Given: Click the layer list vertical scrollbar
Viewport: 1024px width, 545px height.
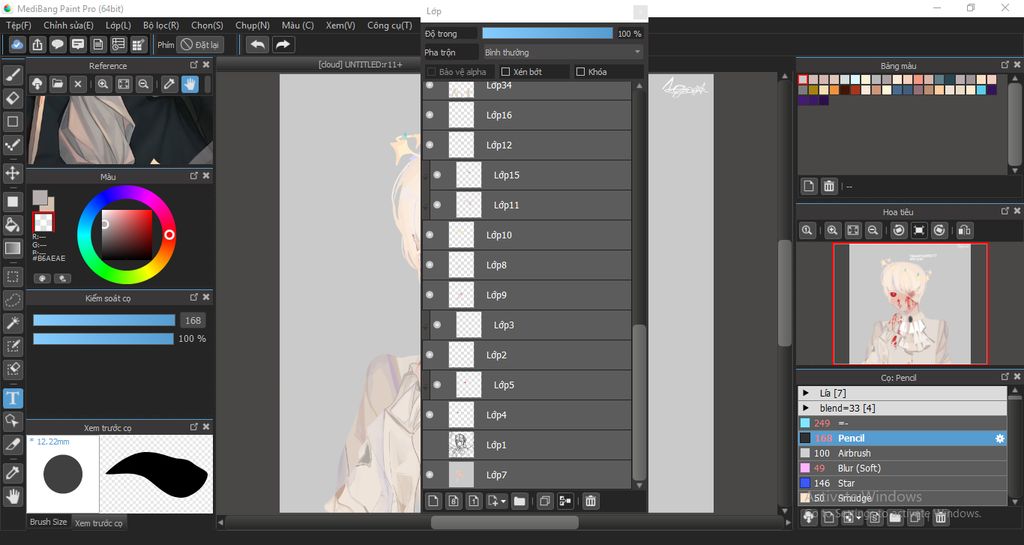Looking at the screenshot, I should 639,401.
